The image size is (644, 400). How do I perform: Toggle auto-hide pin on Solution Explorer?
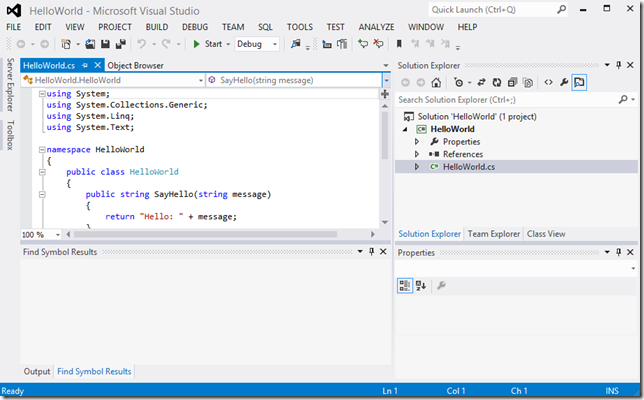click(x=619, y=64)
